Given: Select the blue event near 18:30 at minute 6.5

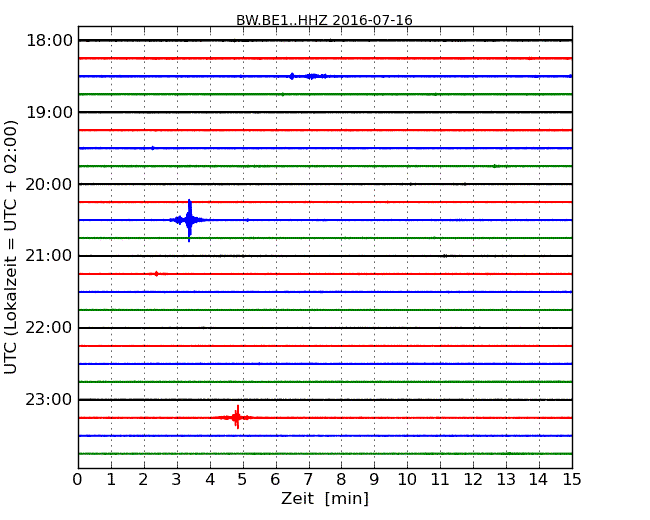Looking at the screenshot, I should (x=292, y=76).
